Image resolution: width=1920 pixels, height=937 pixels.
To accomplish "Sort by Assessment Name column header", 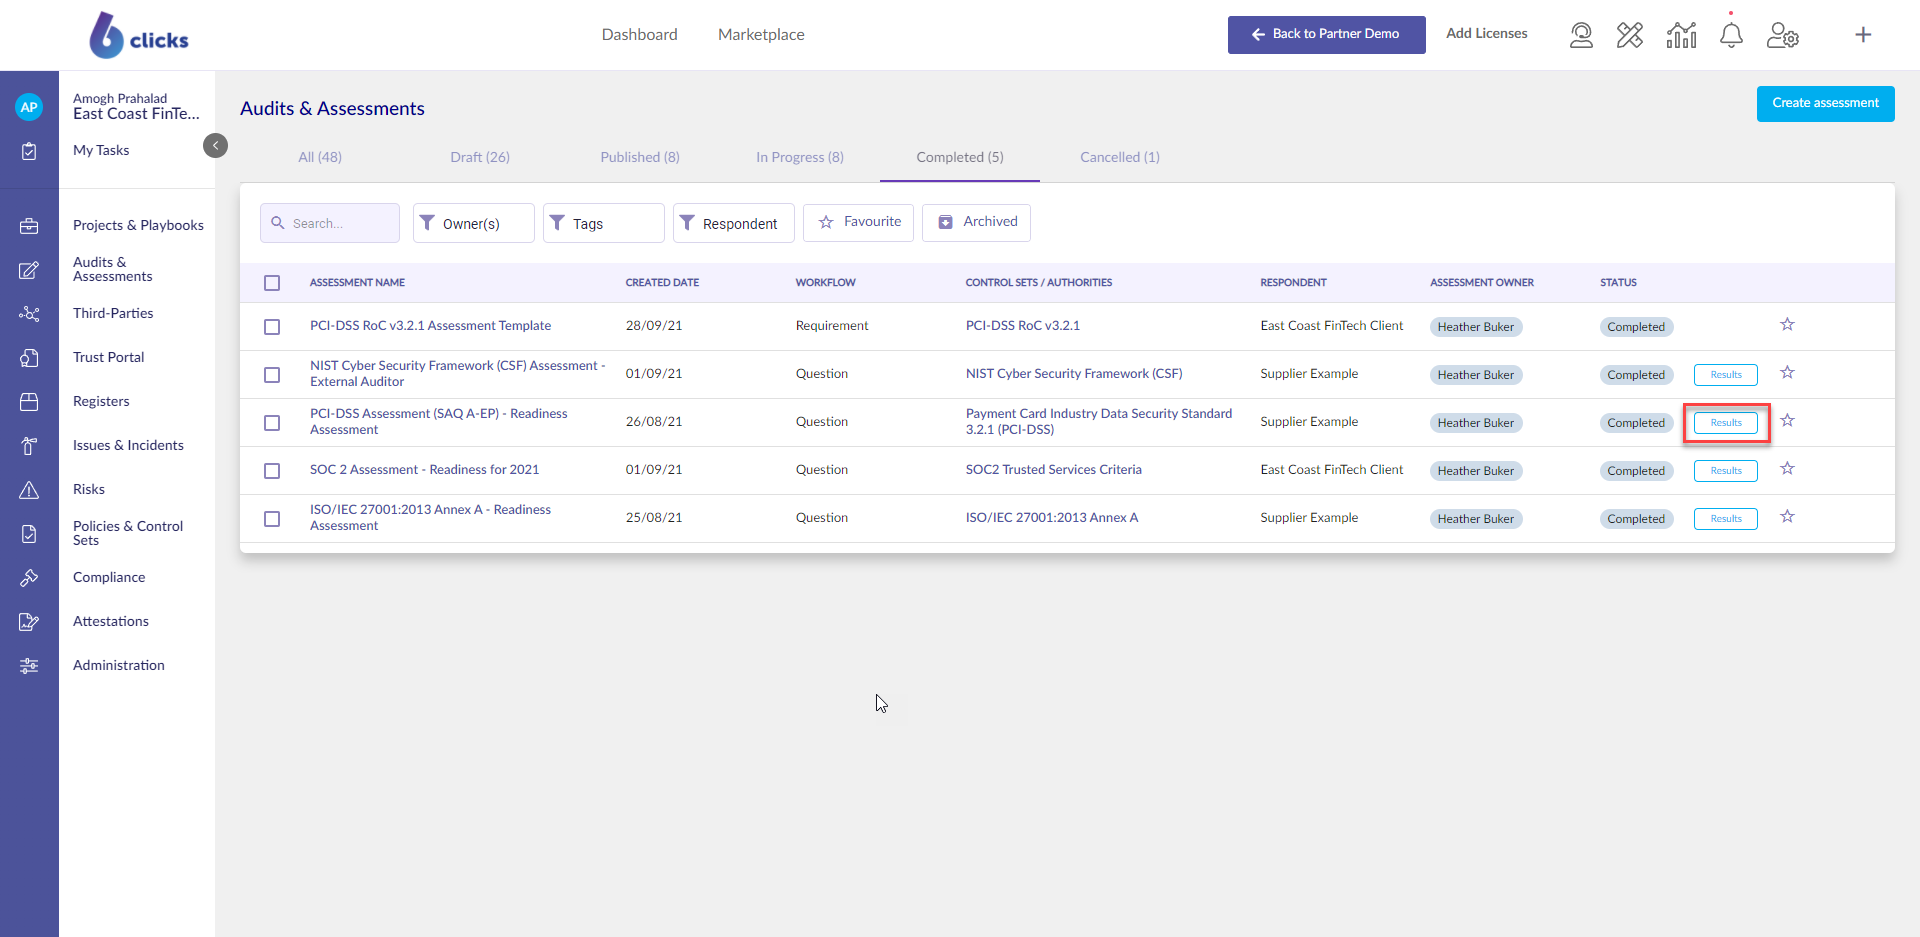I will 357,283.
